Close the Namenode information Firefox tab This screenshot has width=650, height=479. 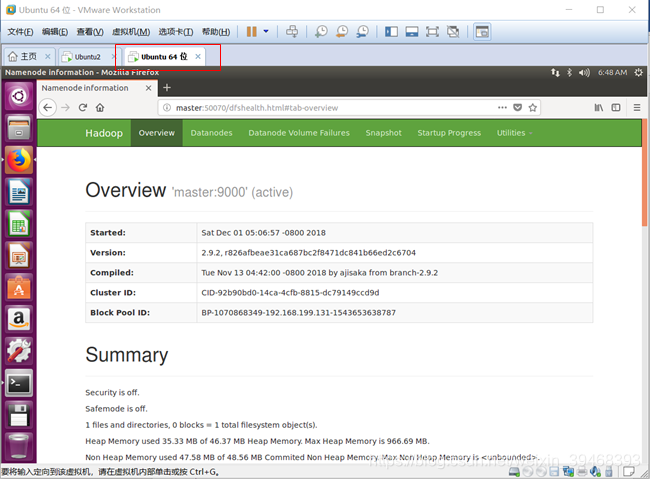point(148,88)
